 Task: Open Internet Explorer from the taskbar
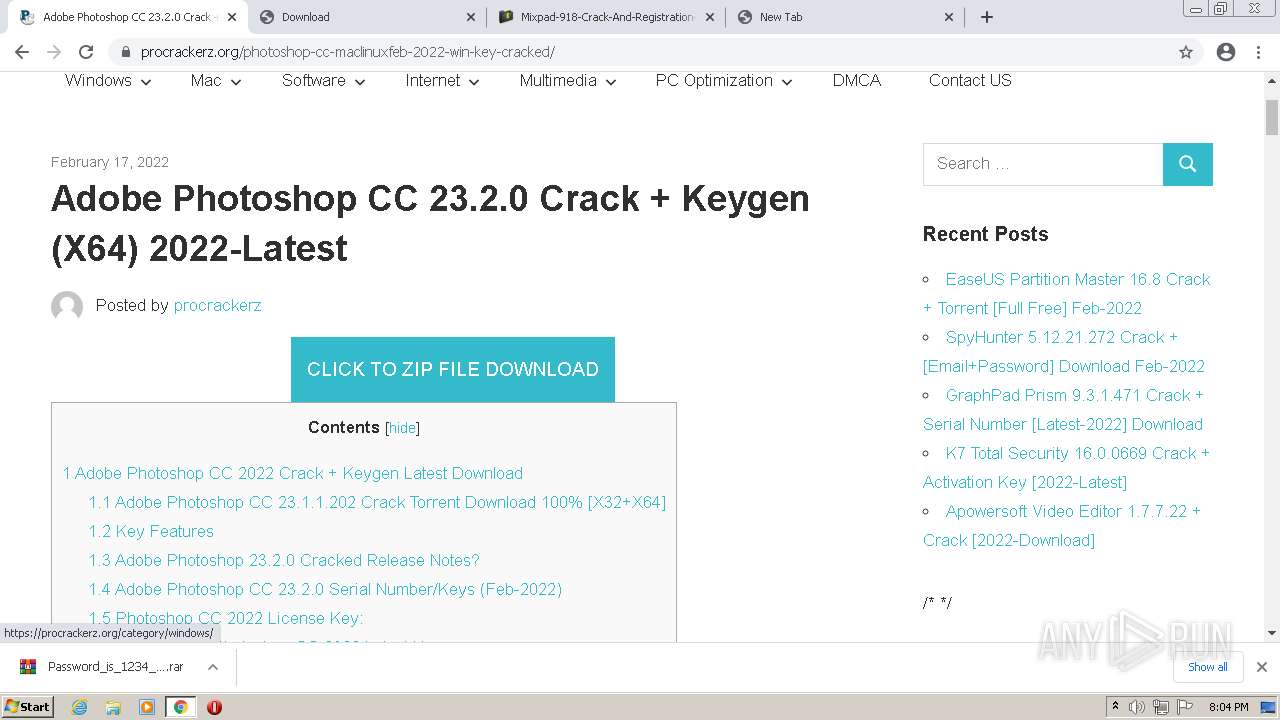pyautogui.click(x=80, y=707)
